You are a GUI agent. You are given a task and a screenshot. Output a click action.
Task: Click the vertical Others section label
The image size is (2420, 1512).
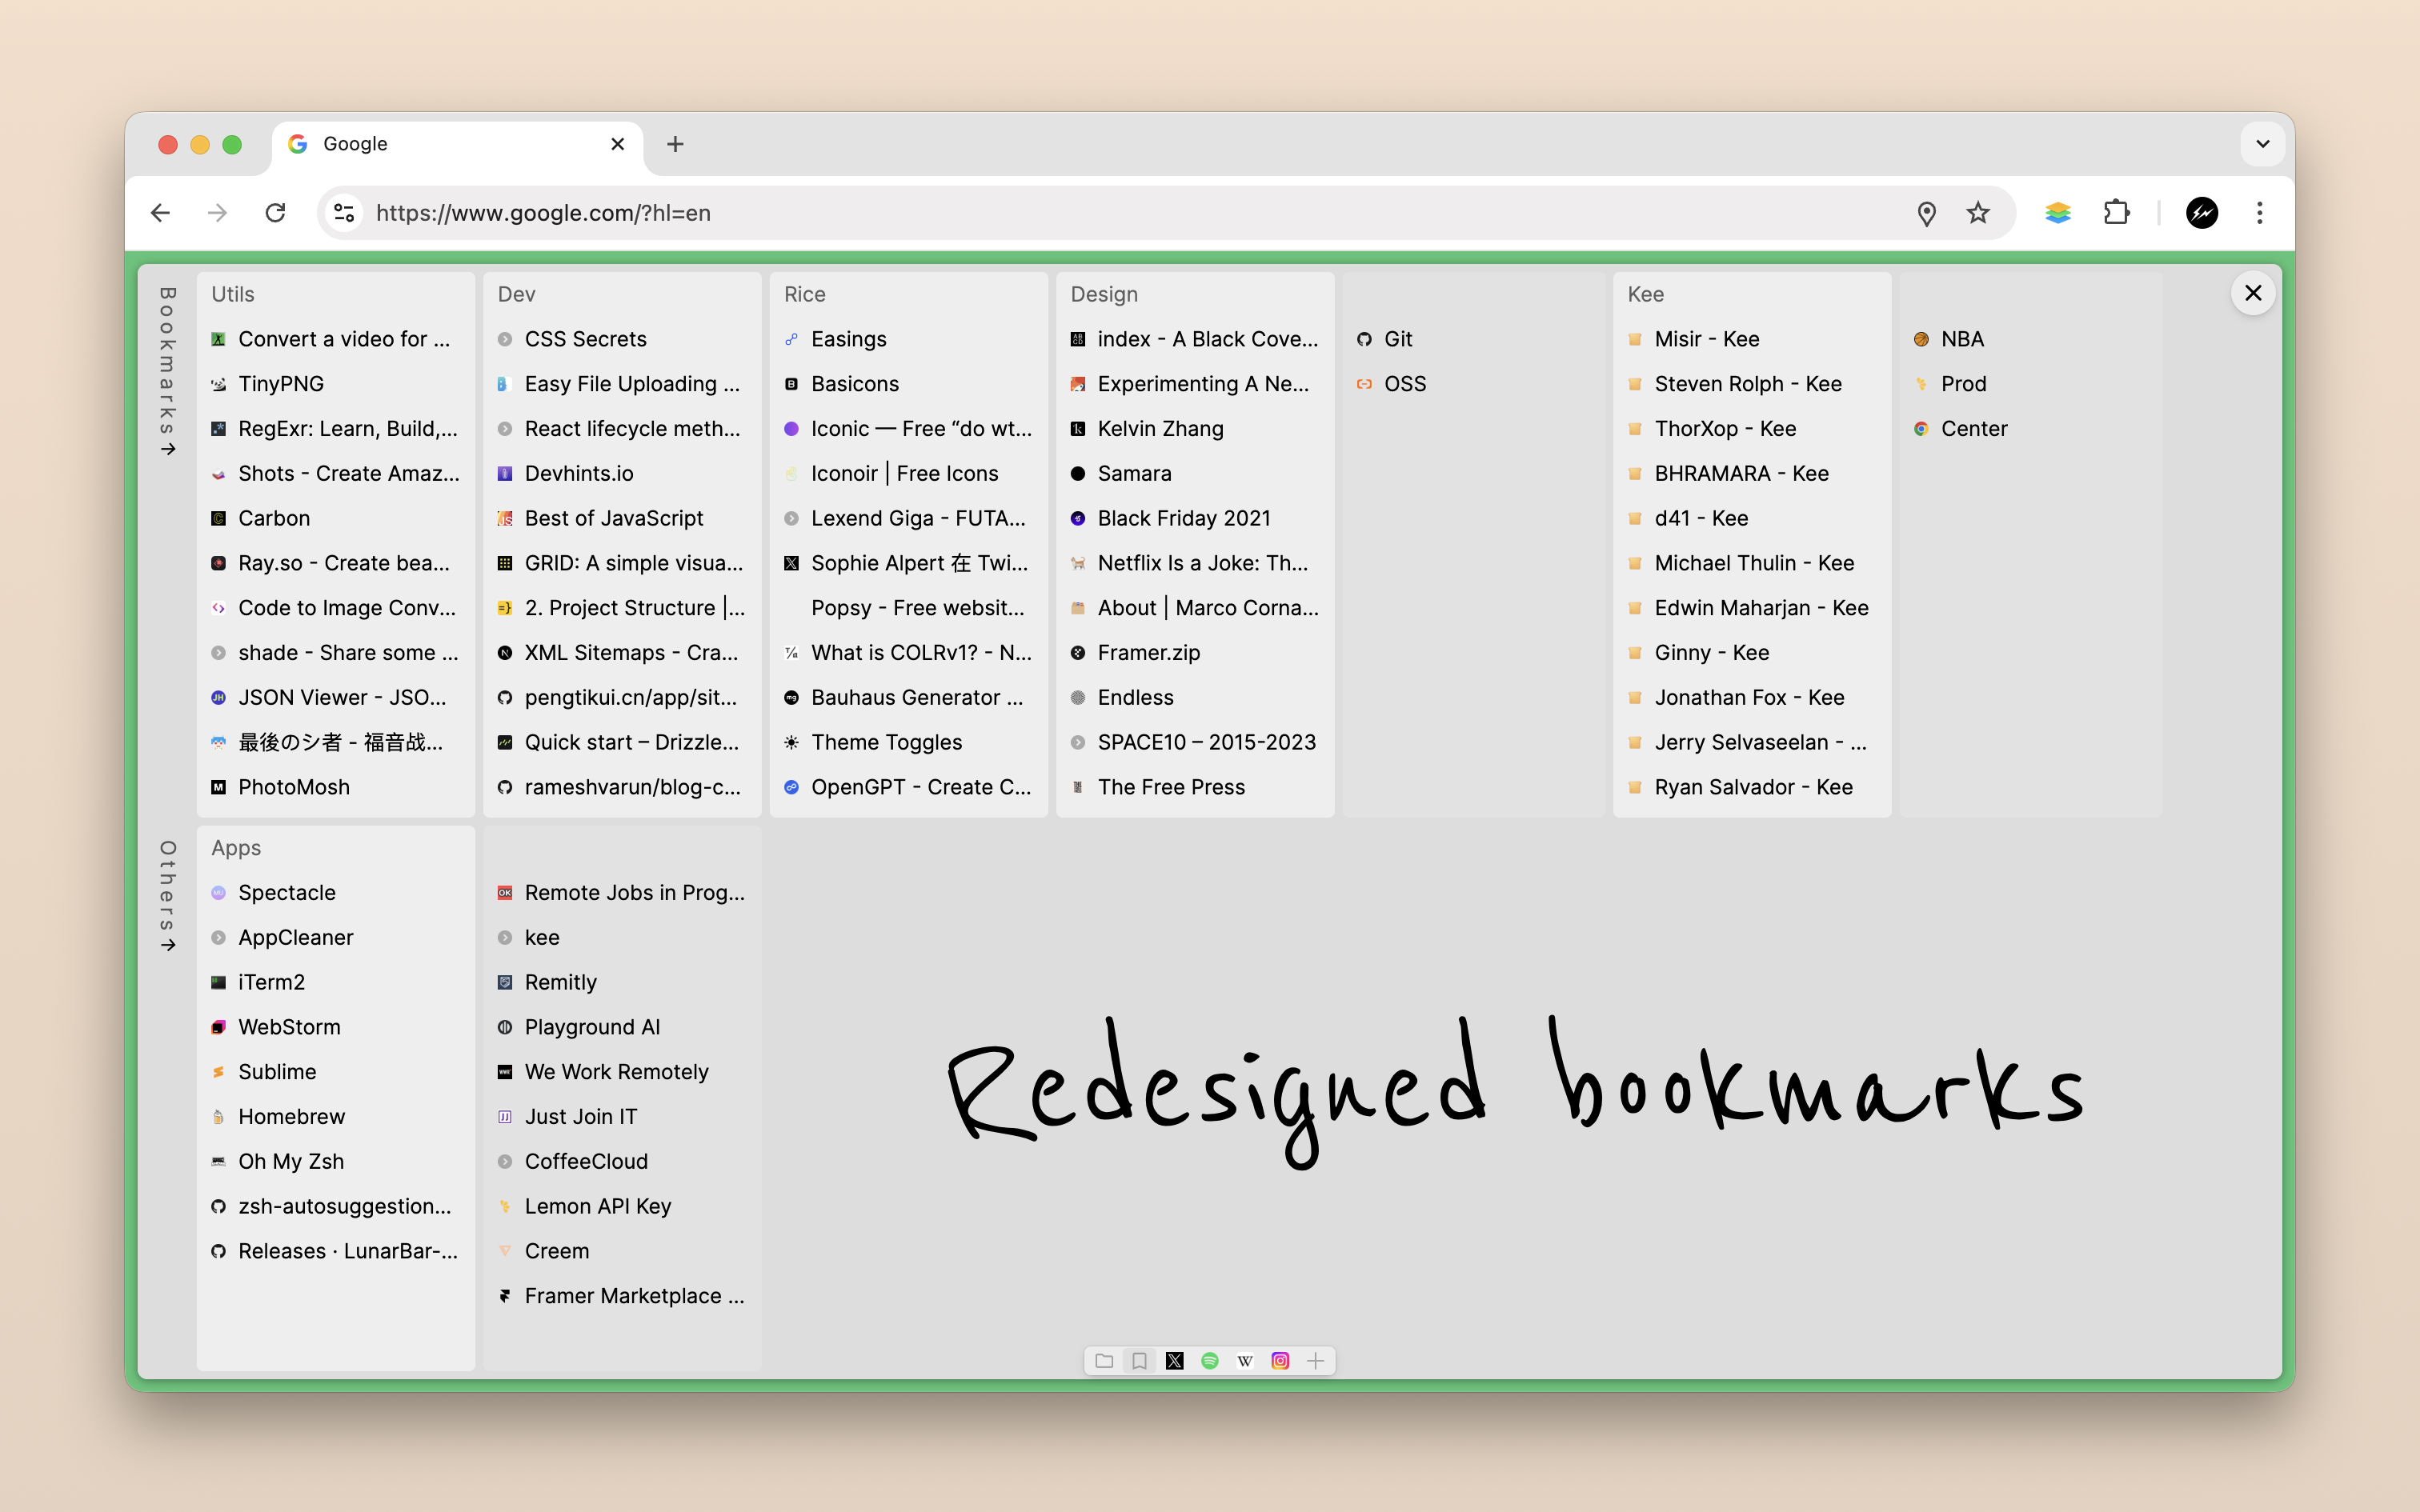[x=168, y=896]
